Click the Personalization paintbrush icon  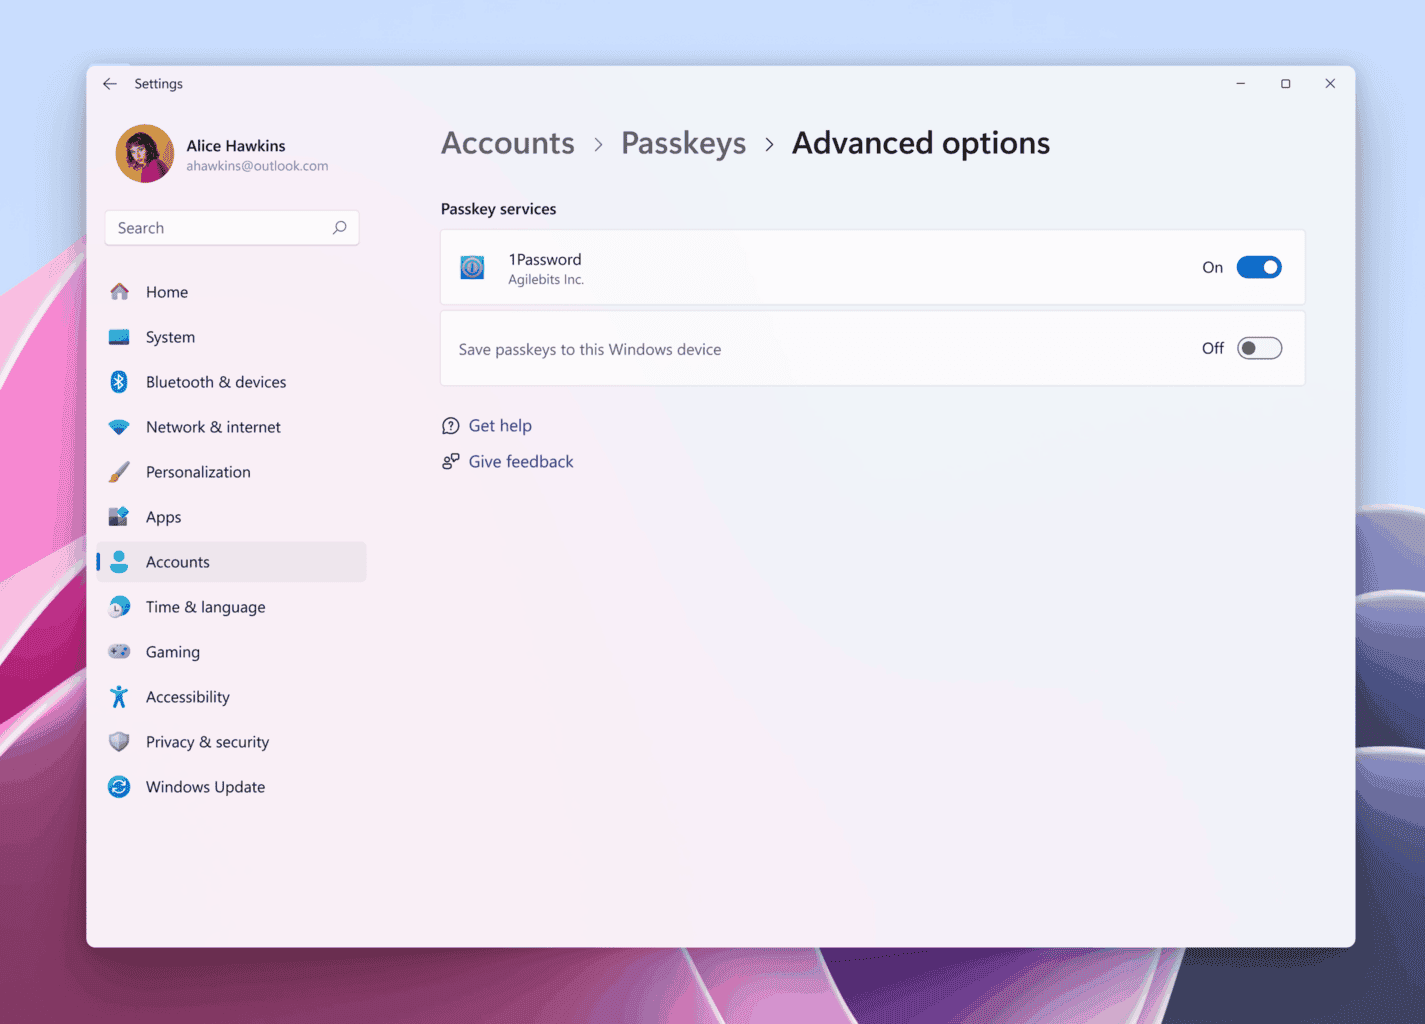tap(119, 472)
